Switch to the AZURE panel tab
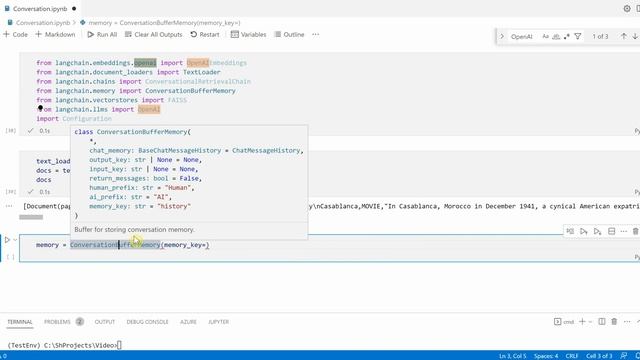This screenshot has width=640, height=360. pos(188,322)
